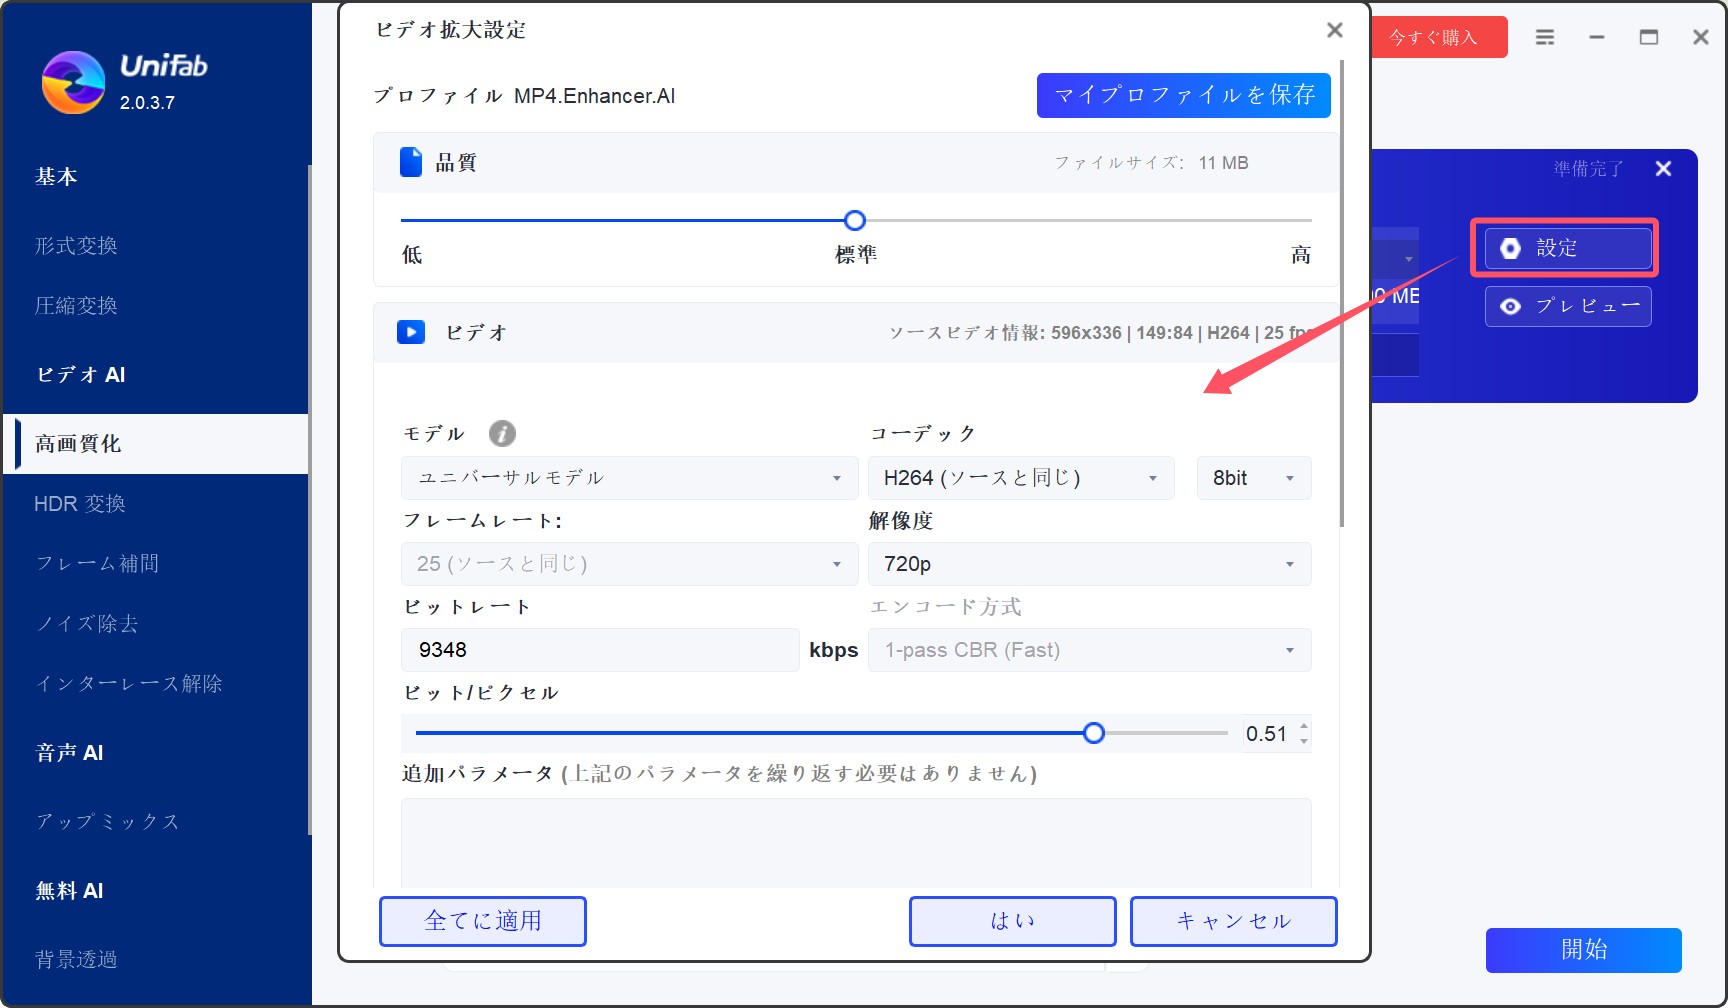Screen dimensions: 1728x1008
Task: Open the 8bit depth dropdown
Action: (1254, 478)
